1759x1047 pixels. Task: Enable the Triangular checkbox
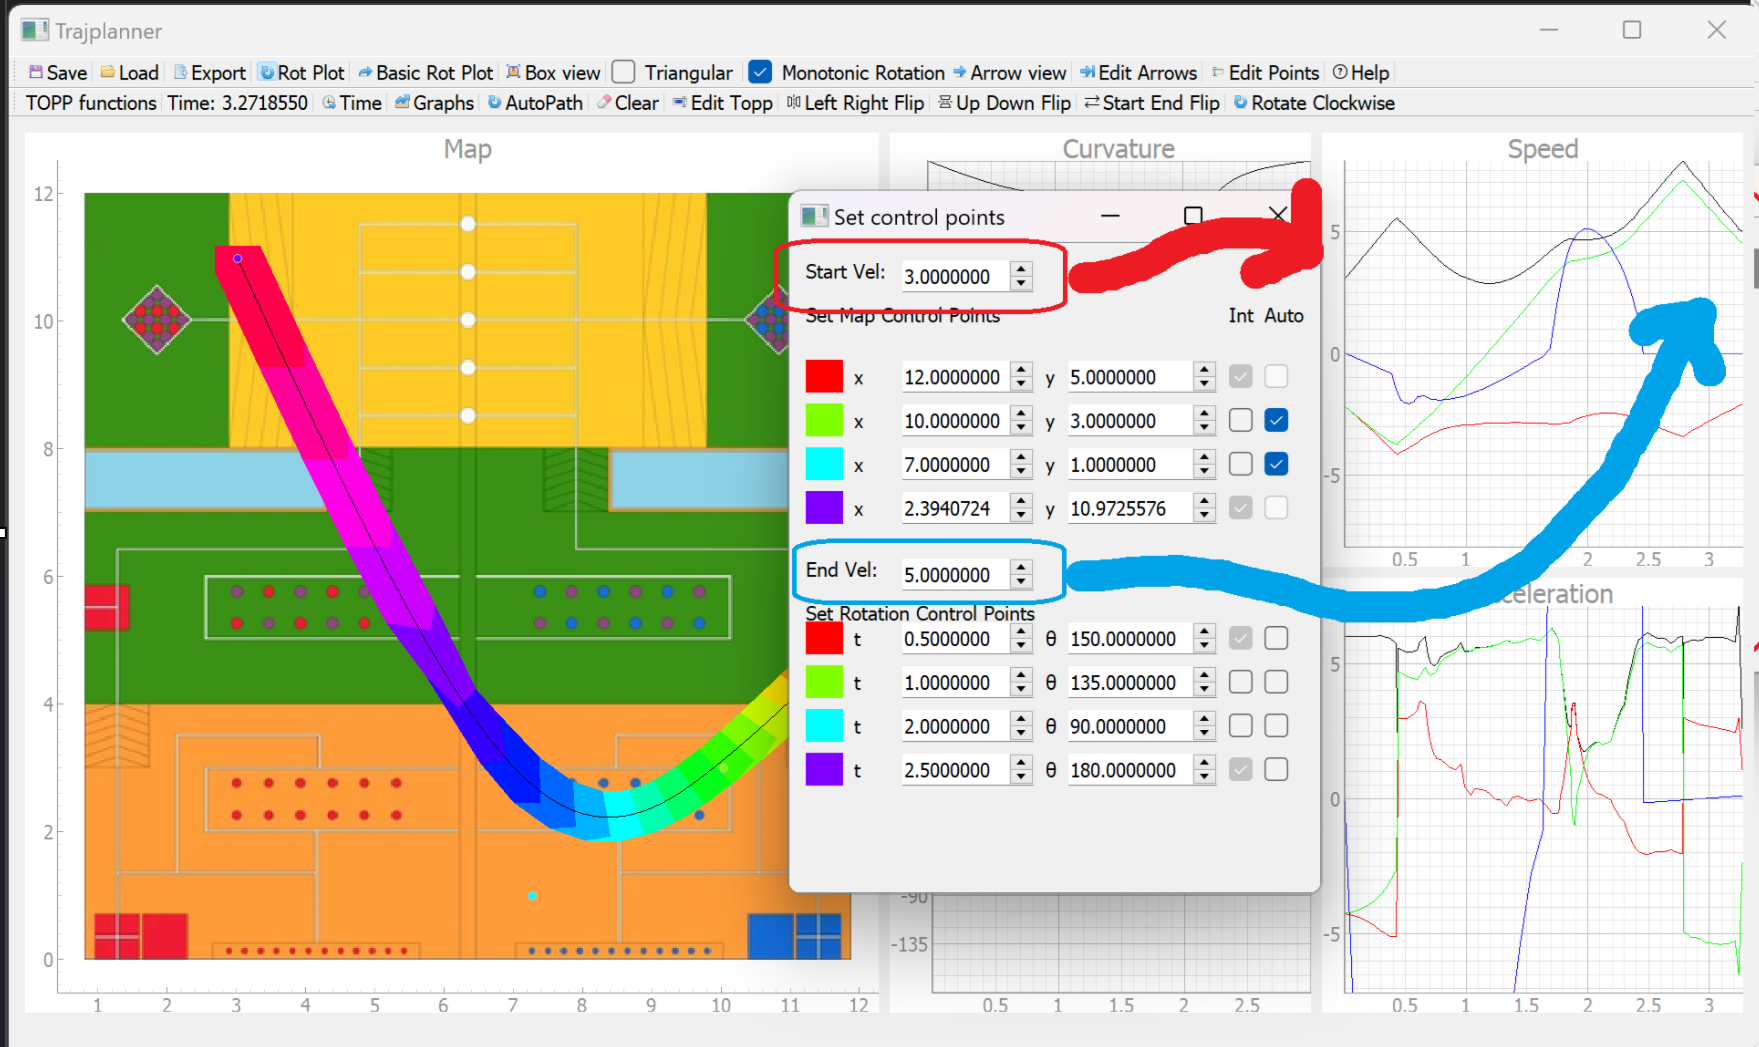click(x=623, y=72)
